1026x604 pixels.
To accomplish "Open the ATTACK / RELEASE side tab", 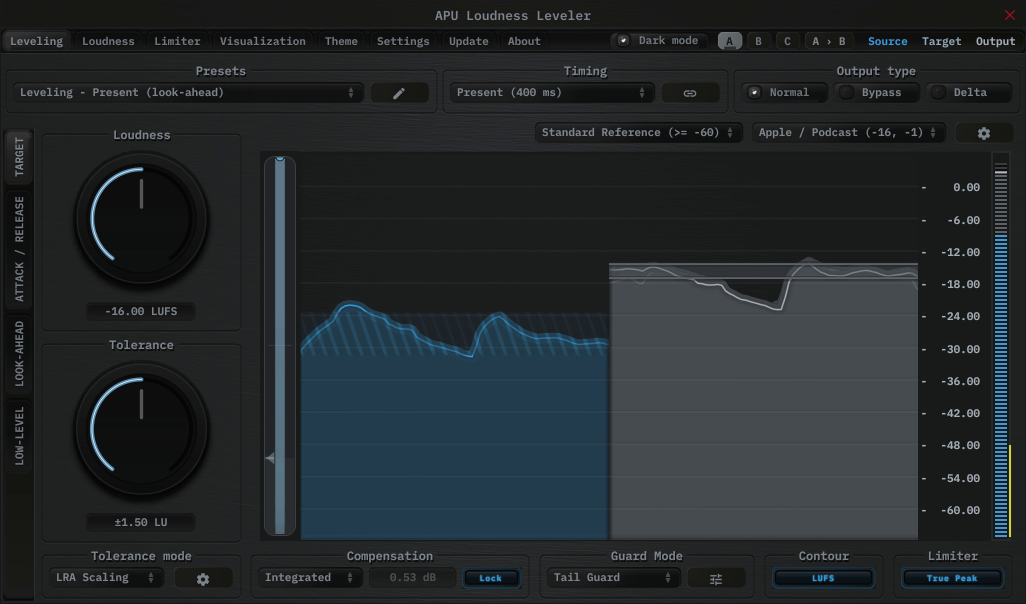I will coord(19,249).
